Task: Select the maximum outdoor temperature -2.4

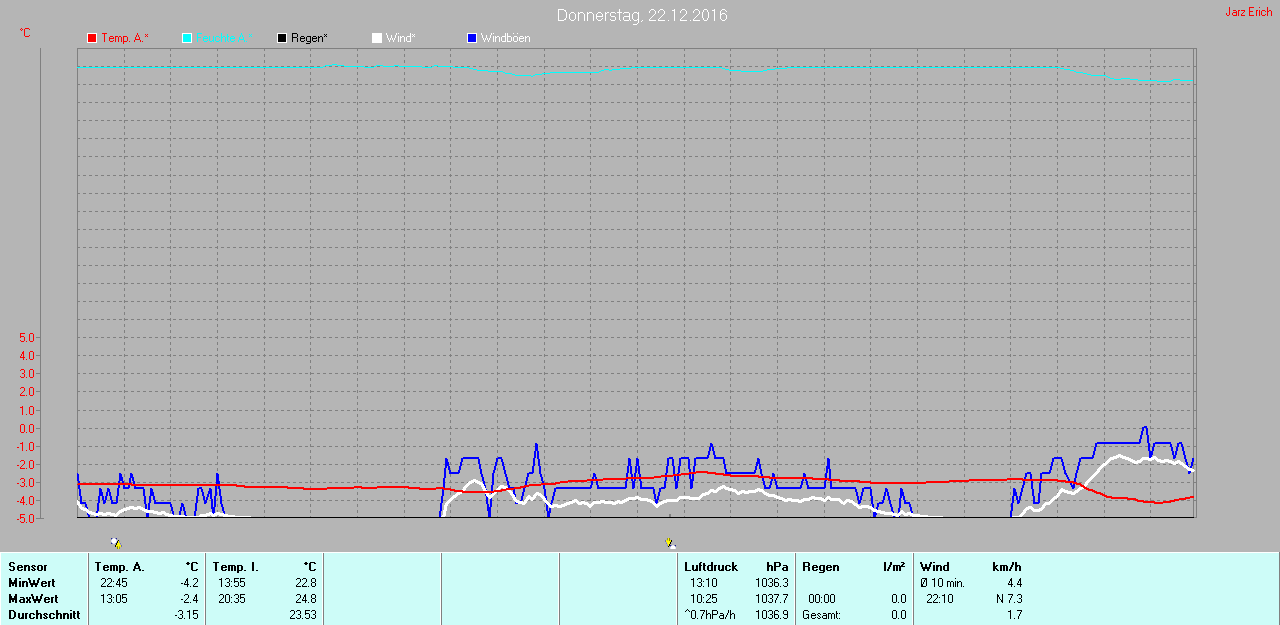Action: click(x=187, y=599)
